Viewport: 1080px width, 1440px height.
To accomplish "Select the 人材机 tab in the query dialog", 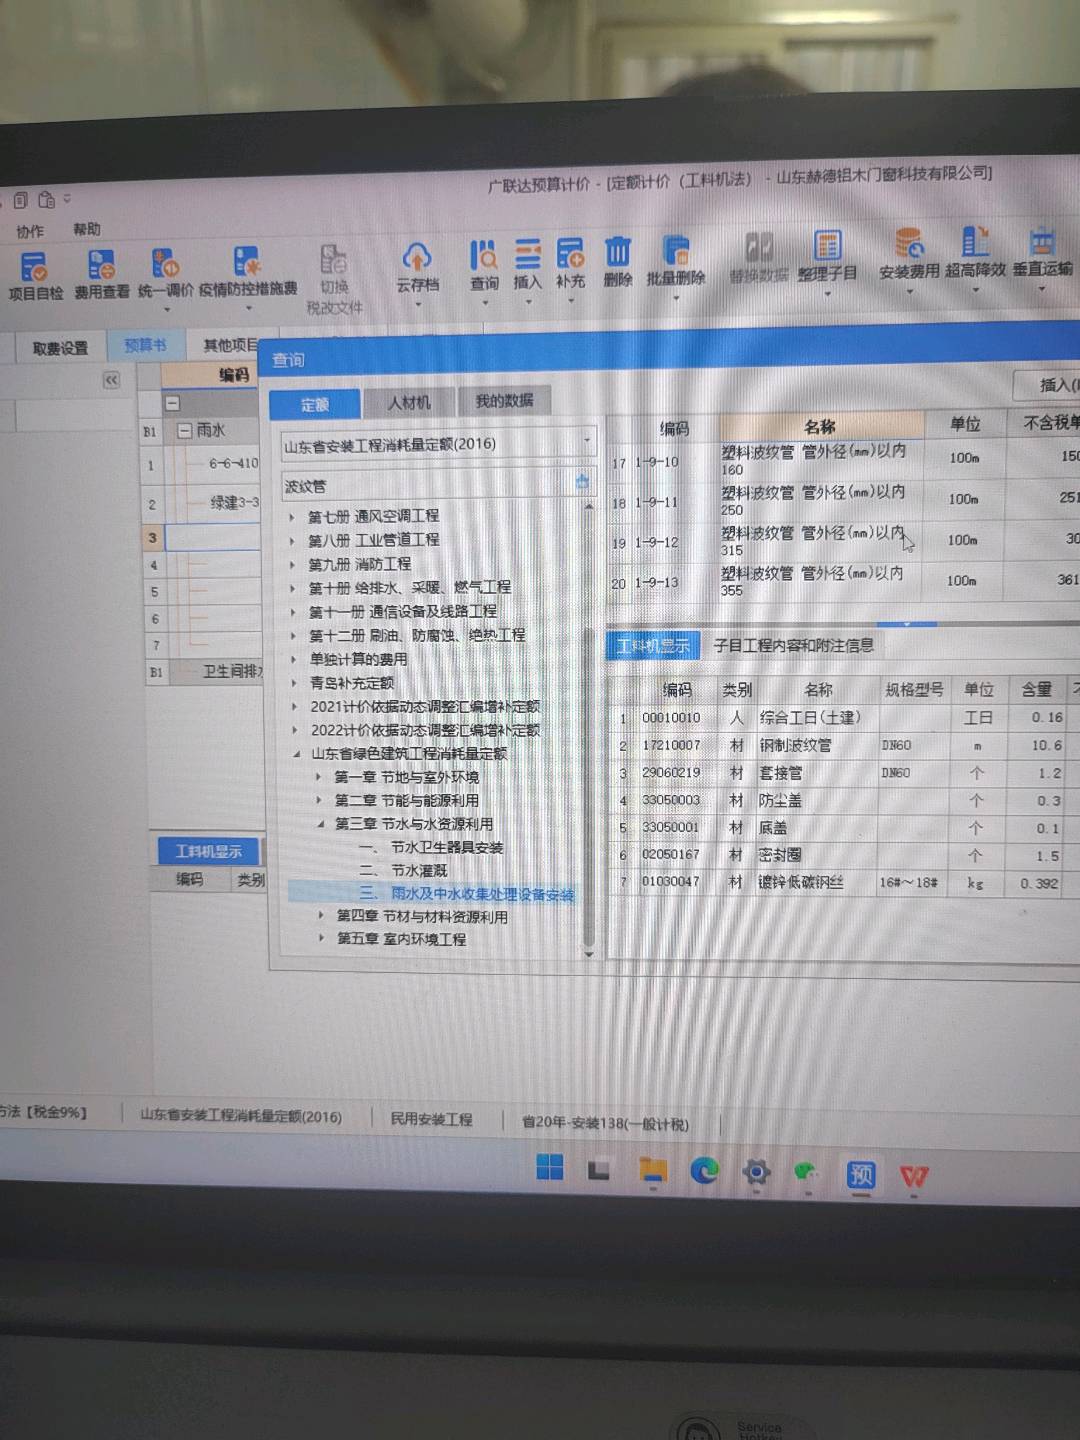I will pyautogui.click(x=409, y=402).
